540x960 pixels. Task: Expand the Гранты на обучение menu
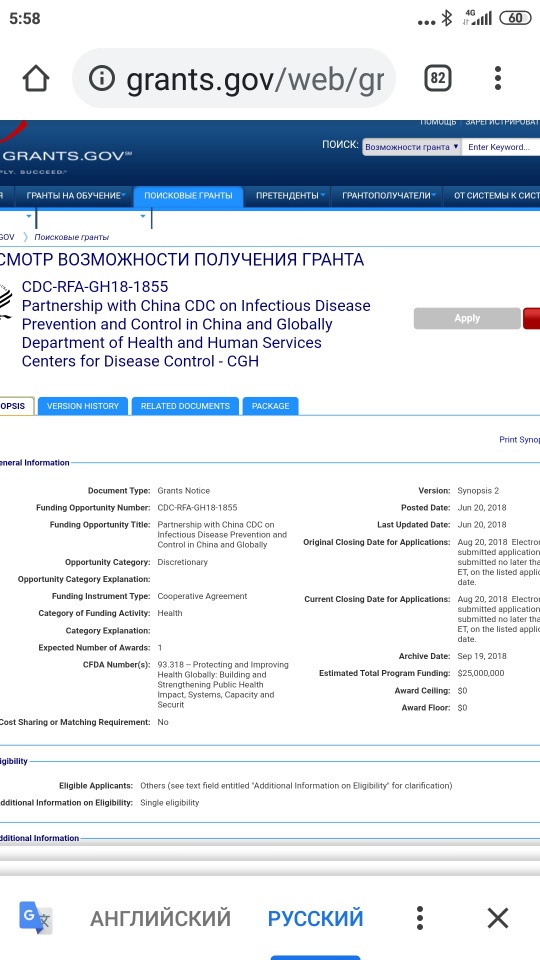click(76, 196)
